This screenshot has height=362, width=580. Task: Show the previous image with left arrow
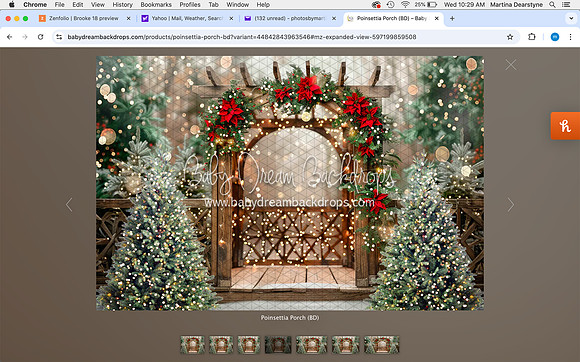[69, 204]
